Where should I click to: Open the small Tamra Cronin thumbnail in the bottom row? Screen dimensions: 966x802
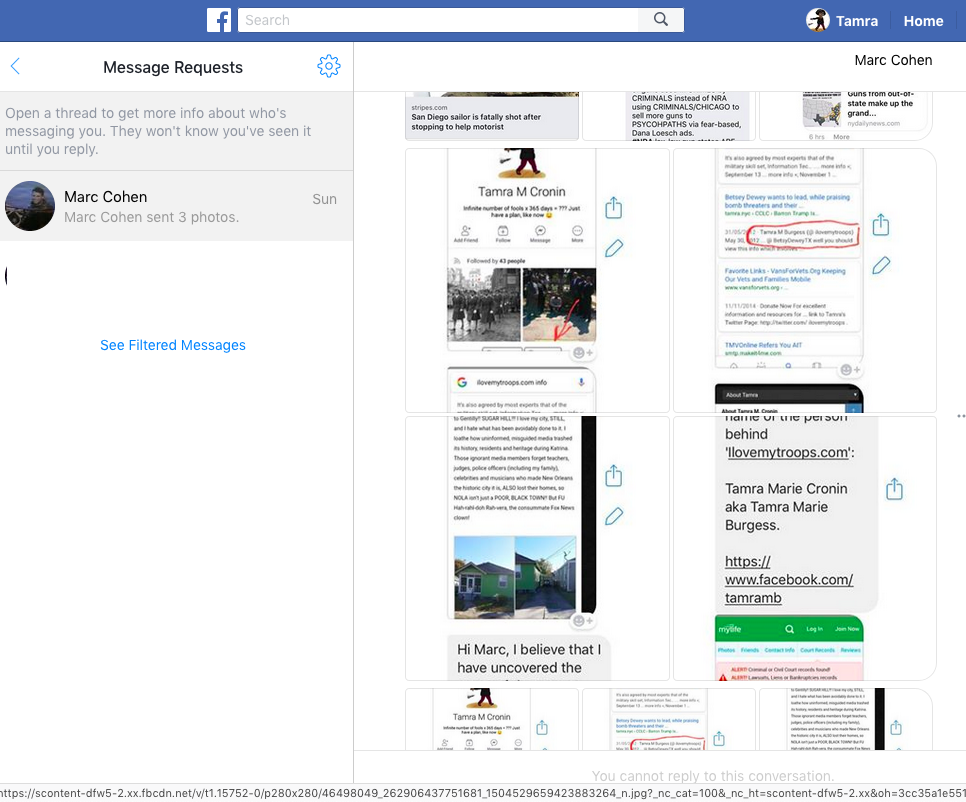492,719
